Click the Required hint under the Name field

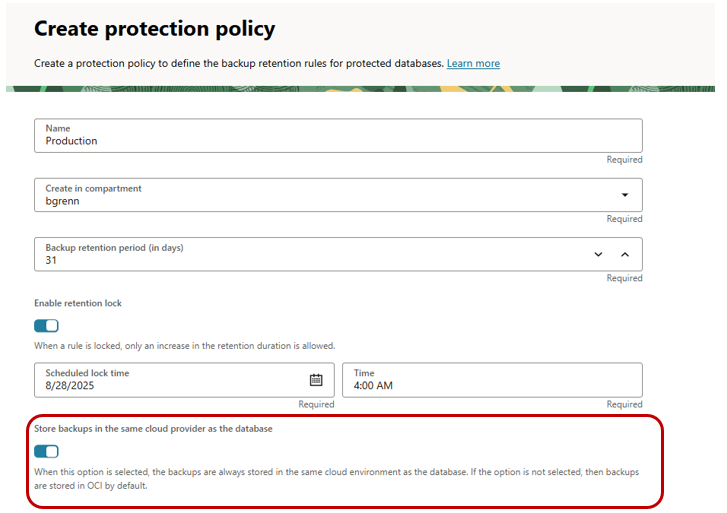click(x=624, y=160)
